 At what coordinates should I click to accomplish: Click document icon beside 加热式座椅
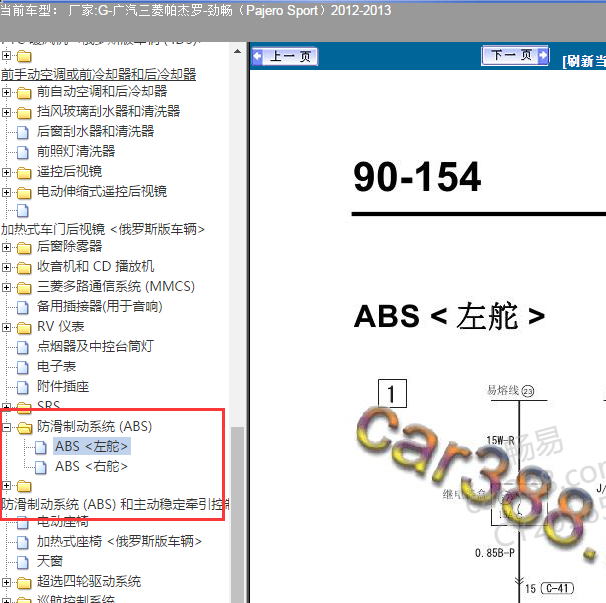[23, 543]
